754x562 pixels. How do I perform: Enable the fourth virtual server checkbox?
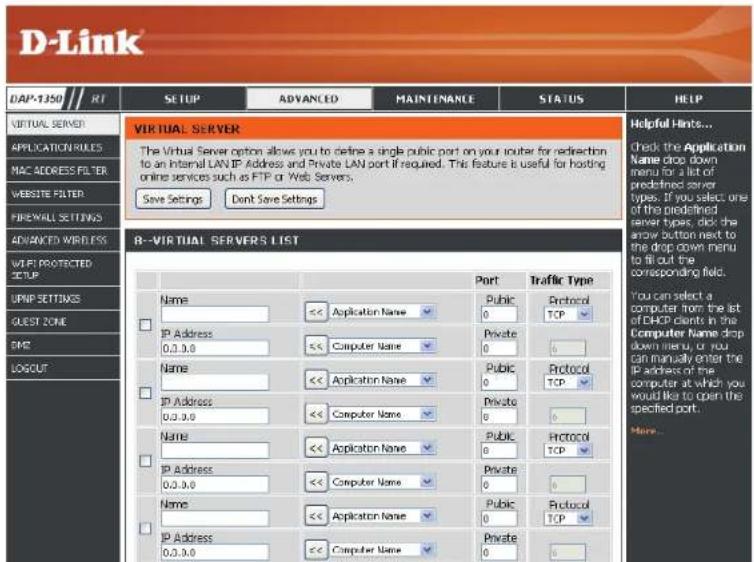(145, 529)
